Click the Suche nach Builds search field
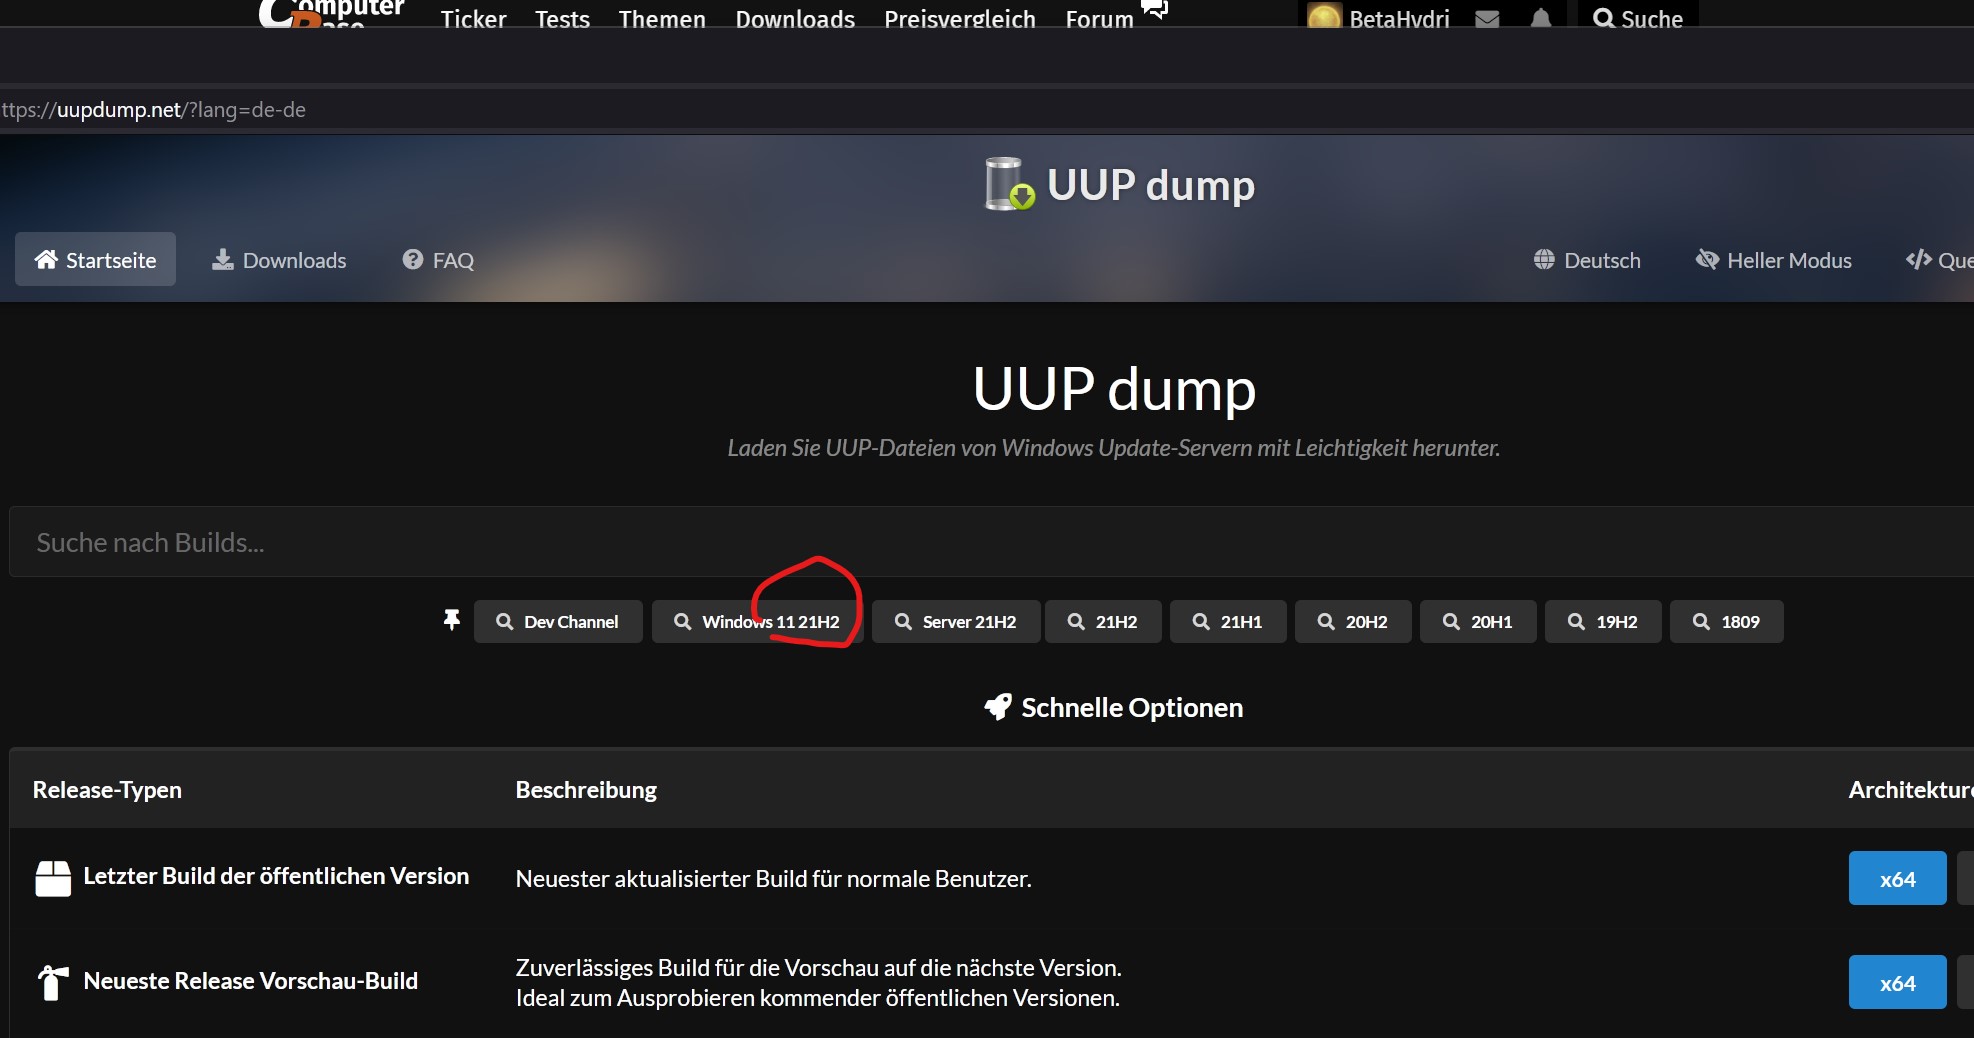1974x1038 pixels. [991, 542]
